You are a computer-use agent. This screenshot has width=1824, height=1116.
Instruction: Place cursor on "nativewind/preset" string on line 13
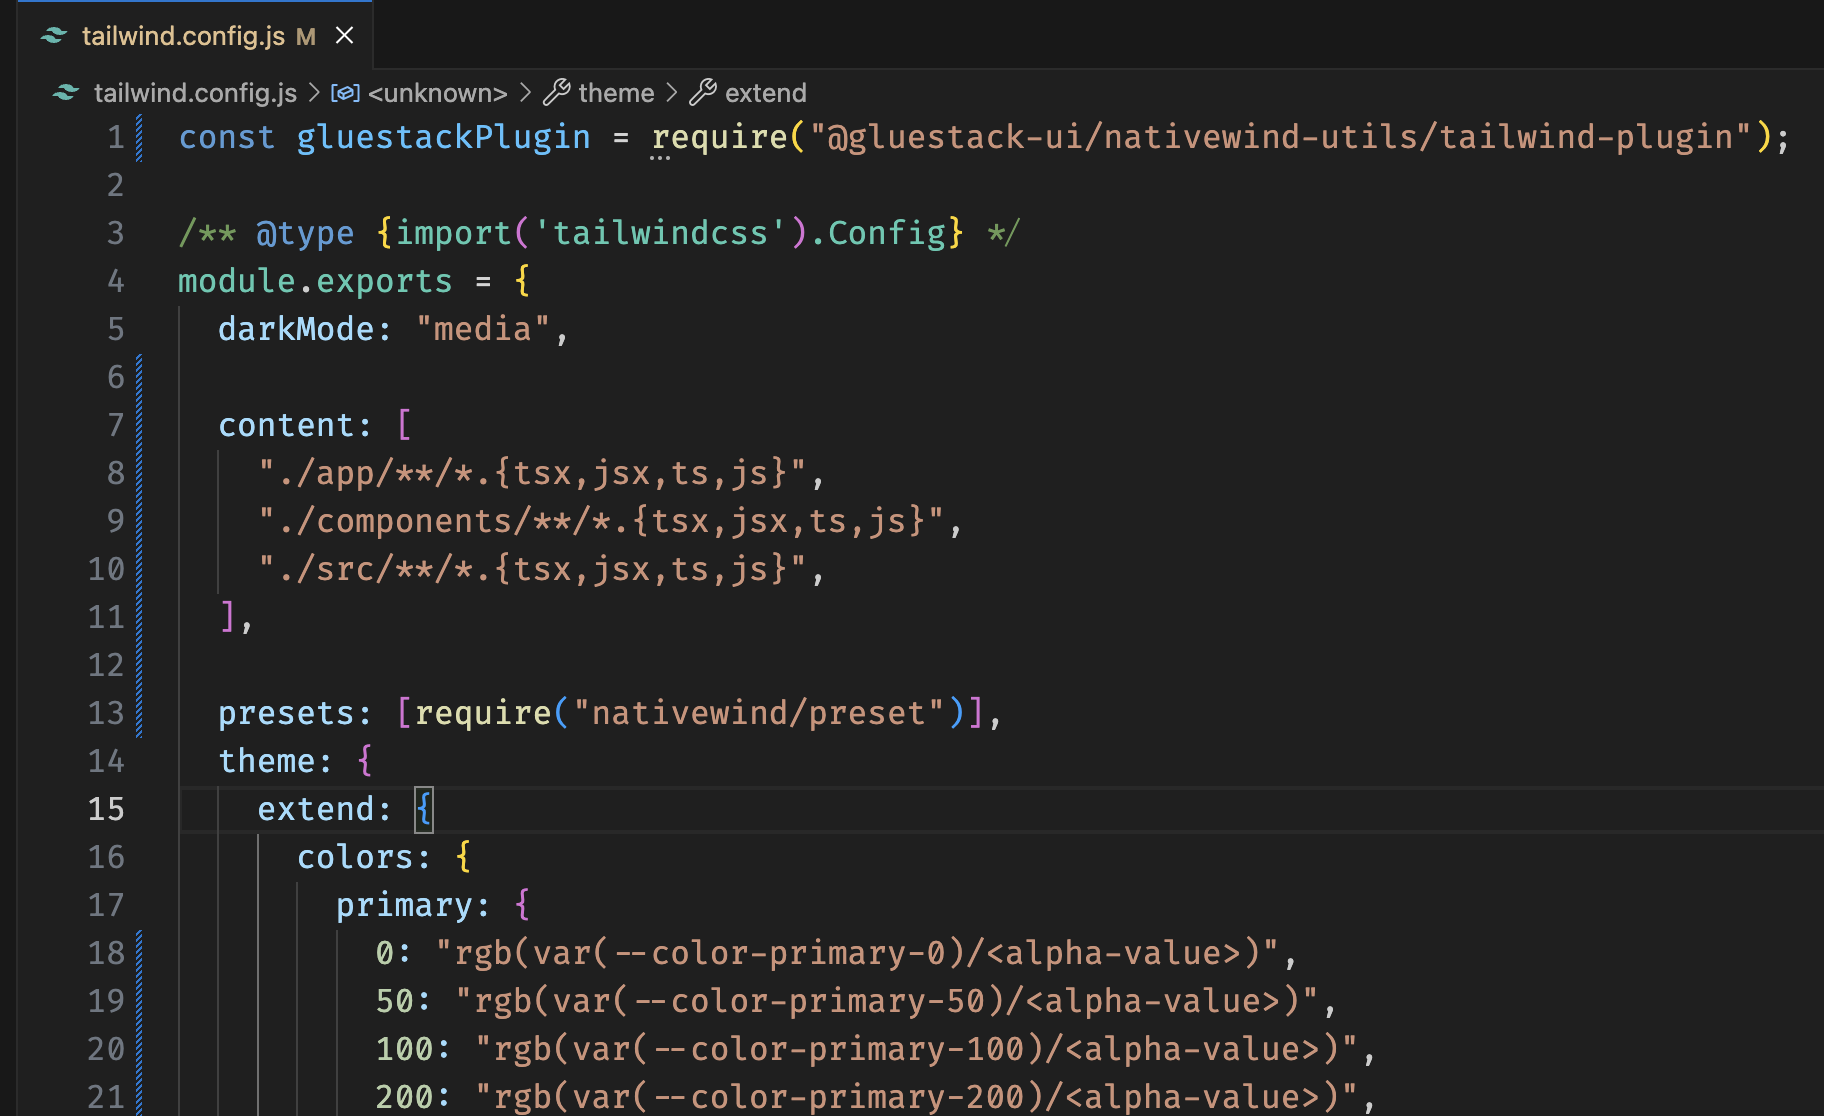758,713
